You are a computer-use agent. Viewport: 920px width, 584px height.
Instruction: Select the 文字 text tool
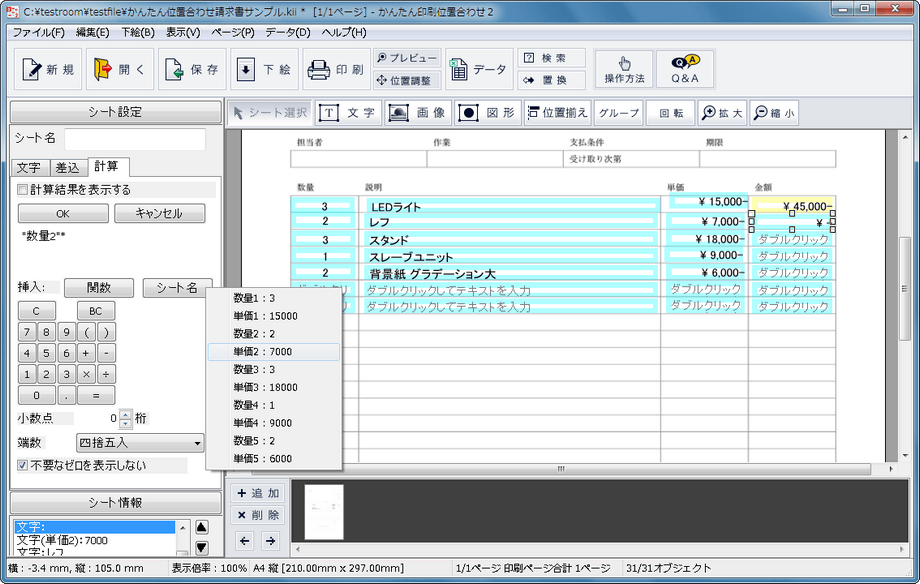pyautogui.click(x=349, y=113)
